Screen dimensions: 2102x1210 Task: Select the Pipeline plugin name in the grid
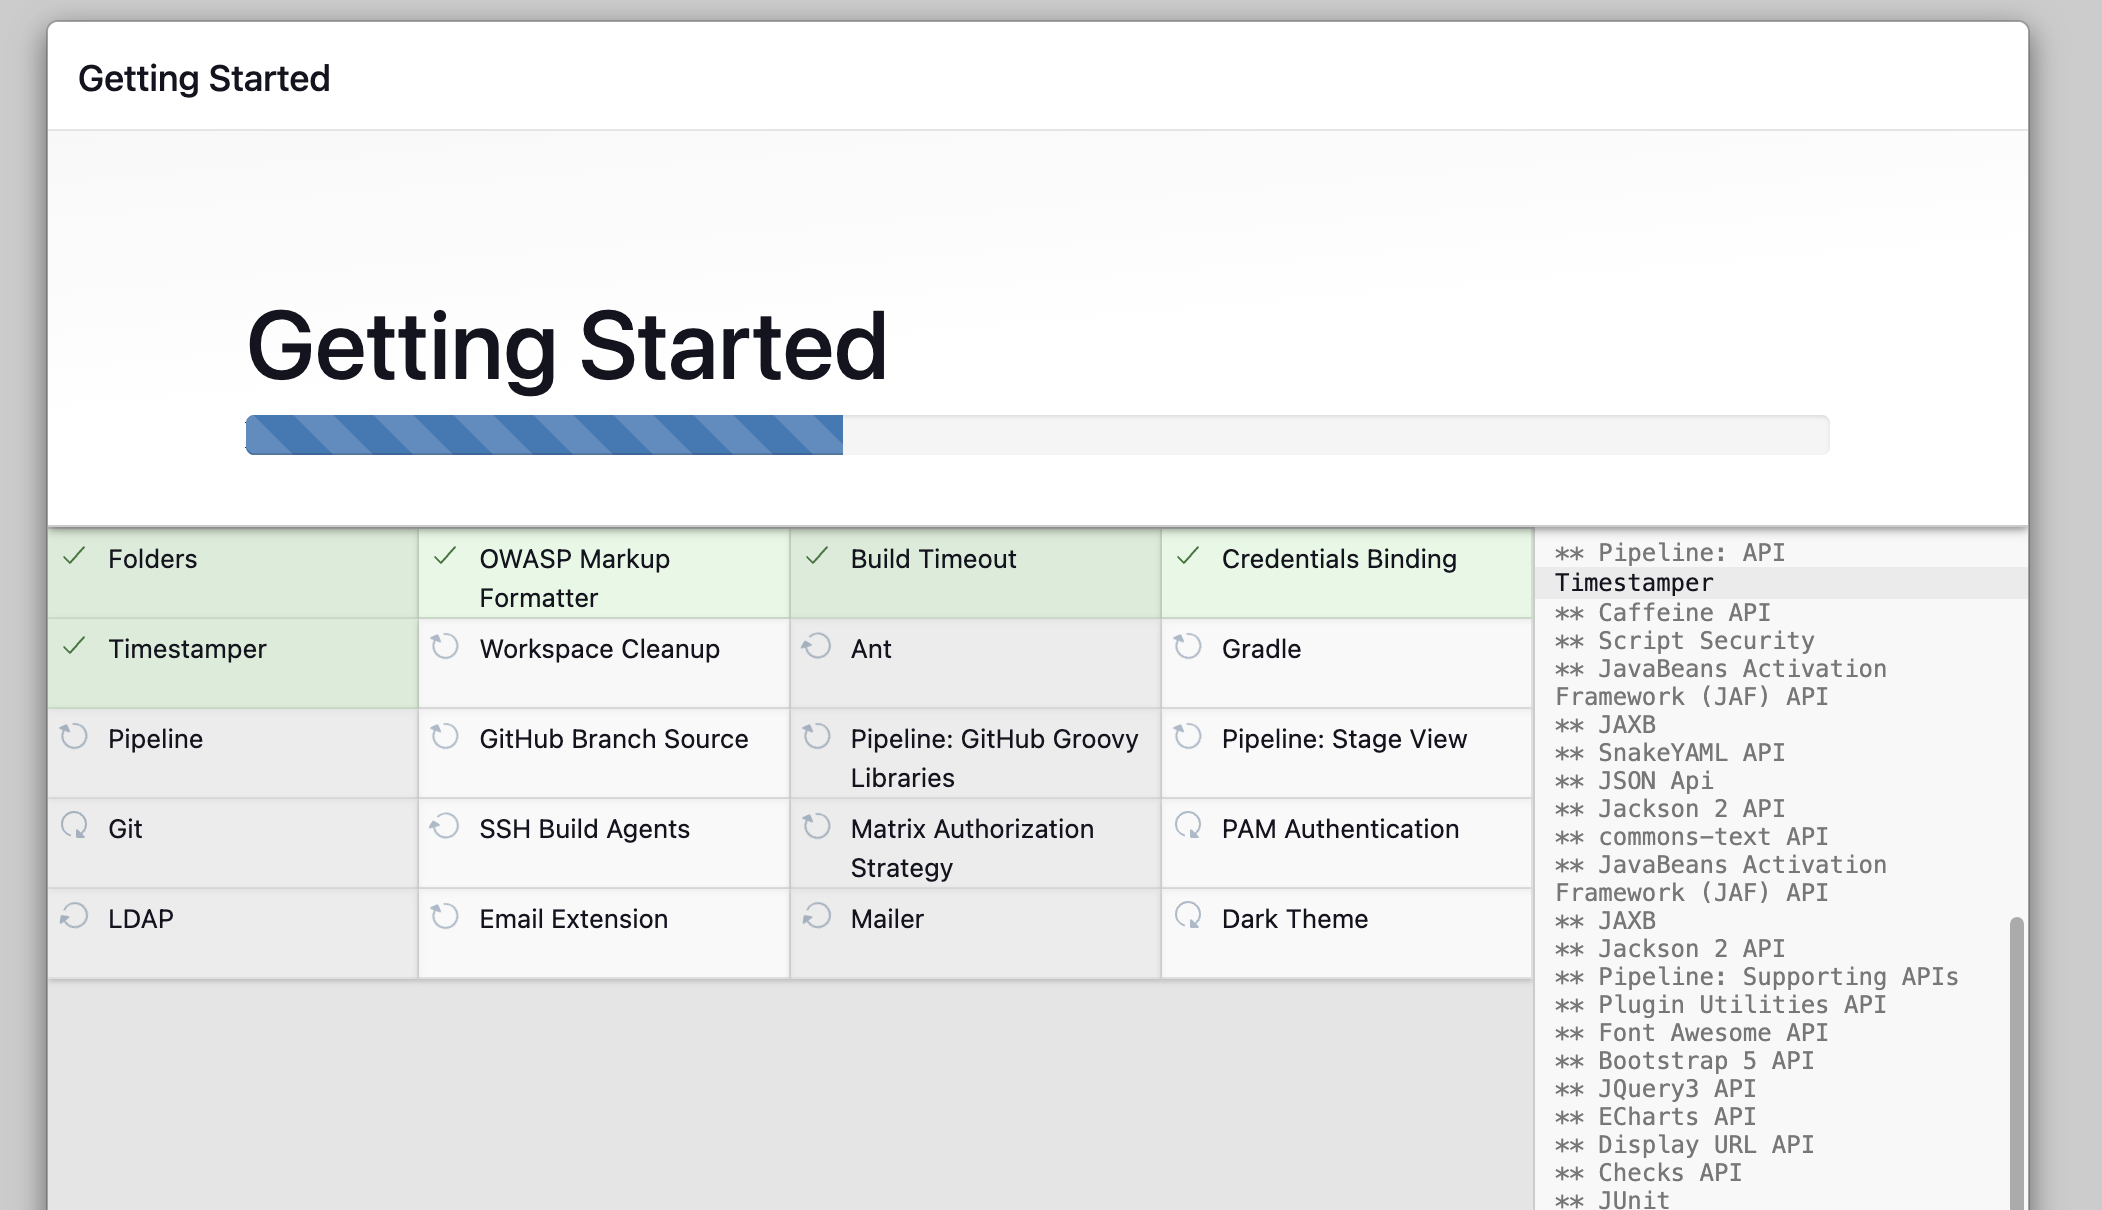[x=155, y=739]
